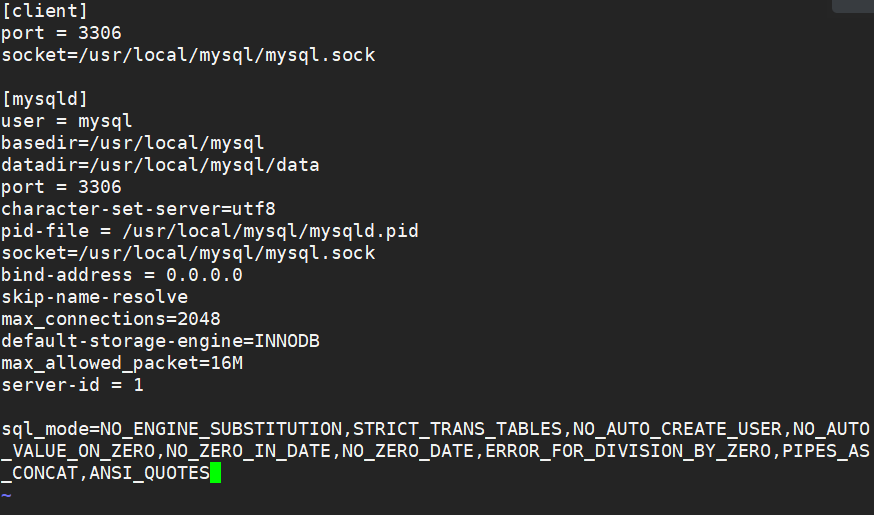Click the first 'port = 3306' line
The width and height of the screenshot is (874, 515).
pyautogui.click(x=61, y=33)
